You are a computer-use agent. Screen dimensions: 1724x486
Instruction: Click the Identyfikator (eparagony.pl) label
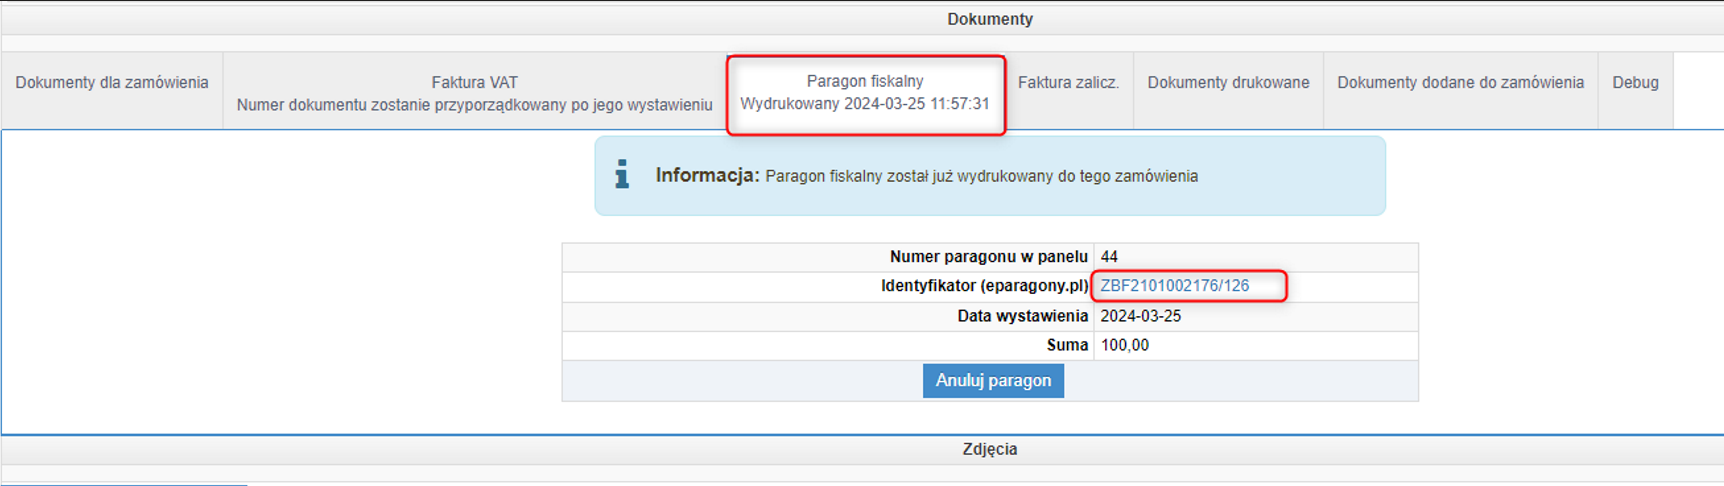point(984,286)
